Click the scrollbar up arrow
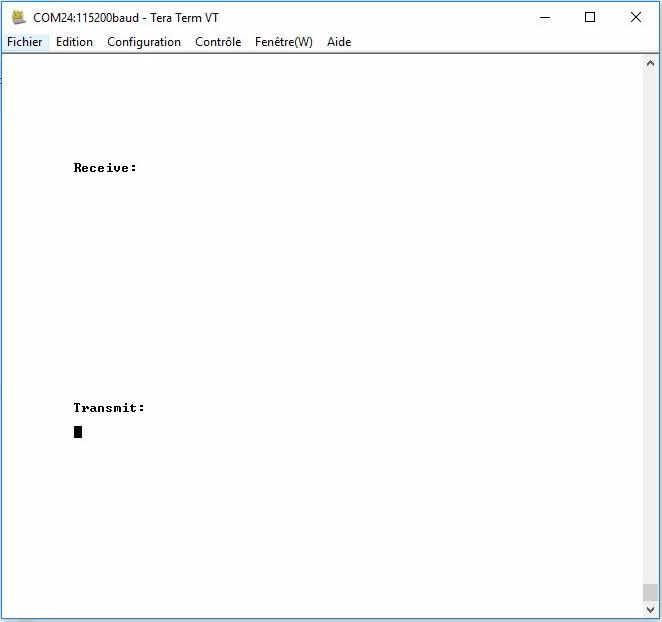 click(x=650, y=63)
